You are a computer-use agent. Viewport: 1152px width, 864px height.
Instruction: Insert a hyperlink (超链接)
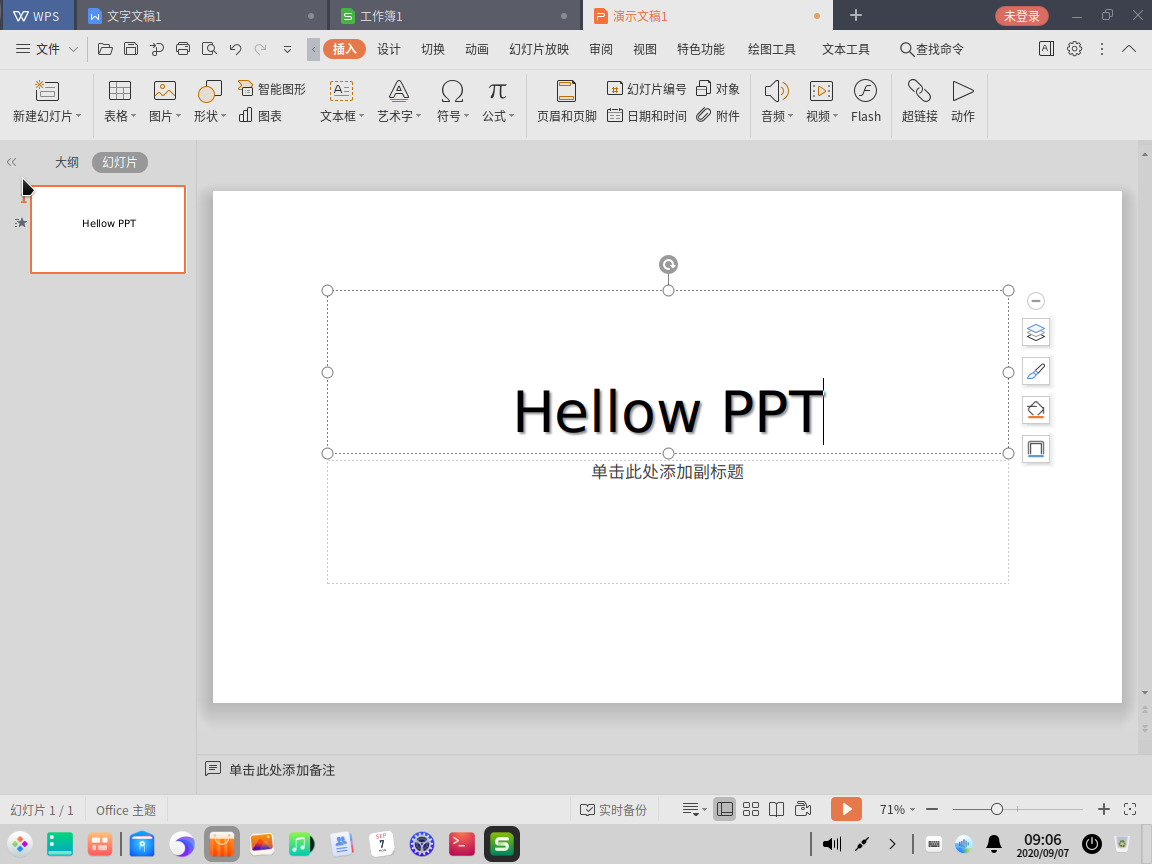coord(919,101)
